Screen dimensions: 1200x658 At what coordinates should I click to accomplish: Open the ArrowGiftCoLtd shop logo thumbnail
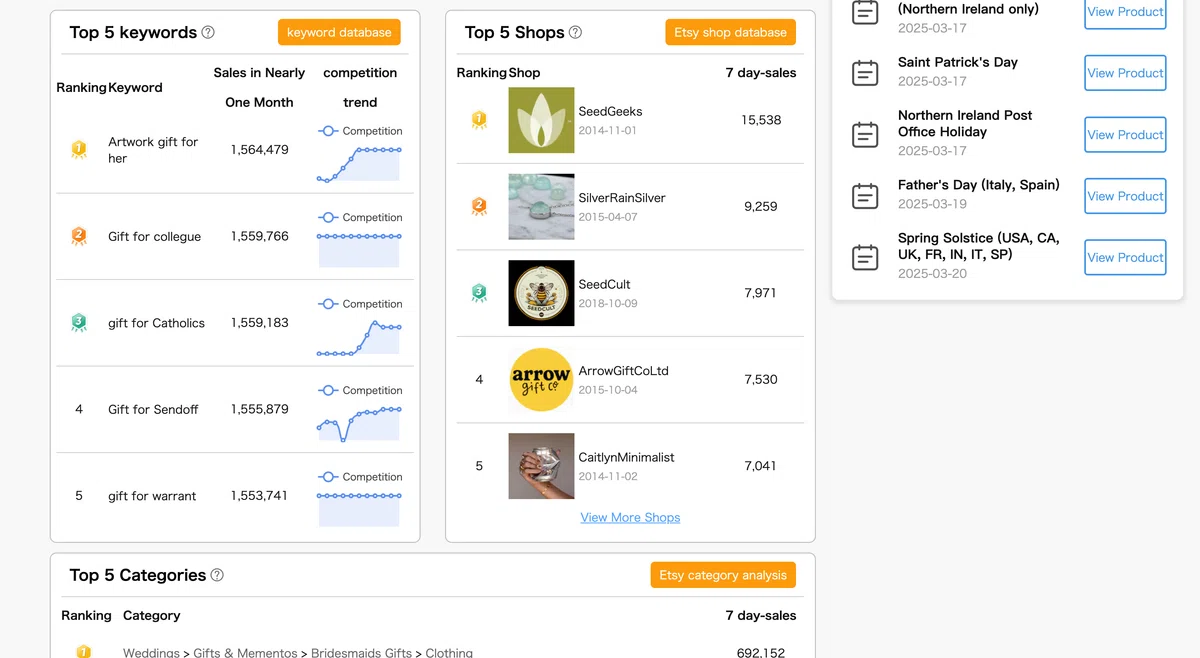coord(541,380)
